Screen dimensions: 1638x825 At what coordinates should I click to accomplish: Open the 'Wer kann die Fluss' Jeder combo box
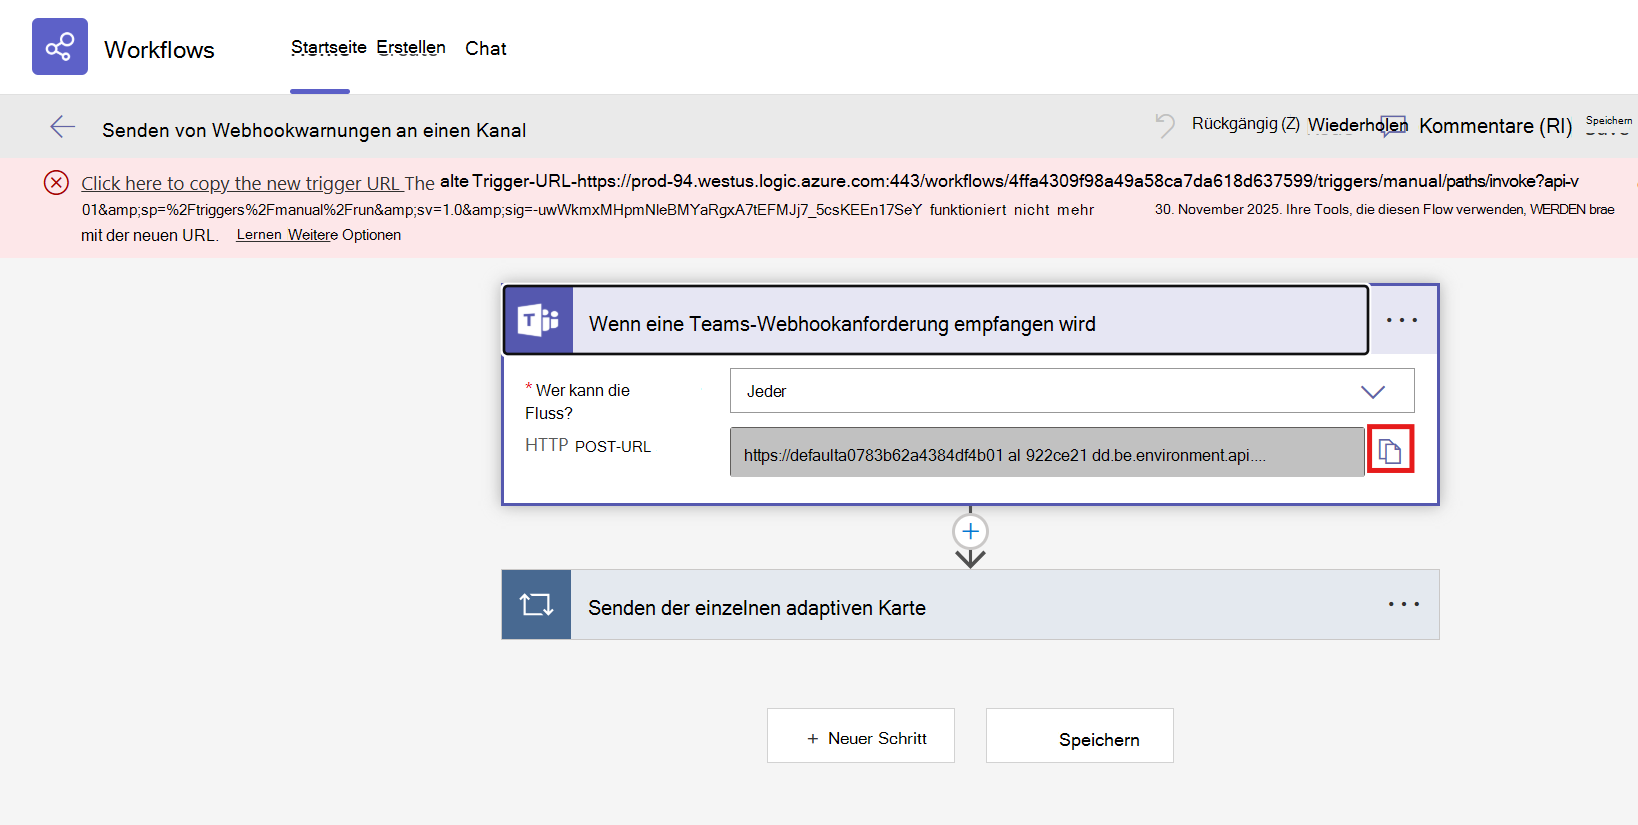(1072, 391)
